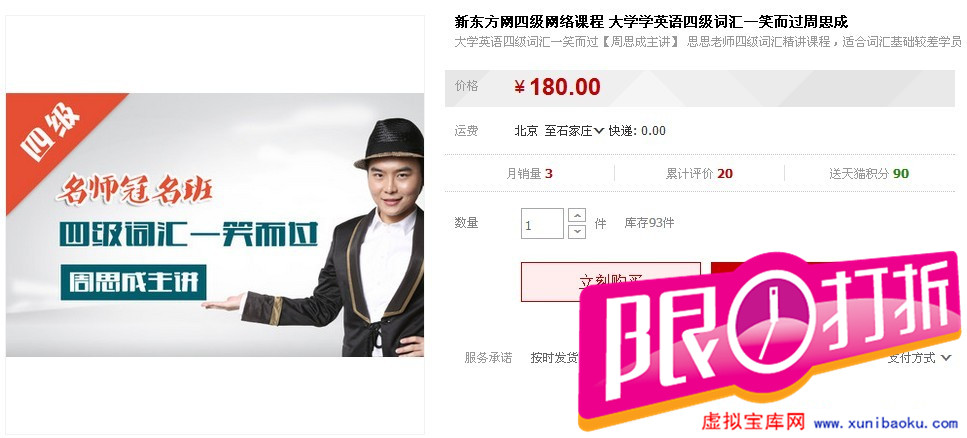This screenshot has width=967, height=438.
Task: Click the 虚拟宝库网 red site name
Action: [x=754, y=423]
